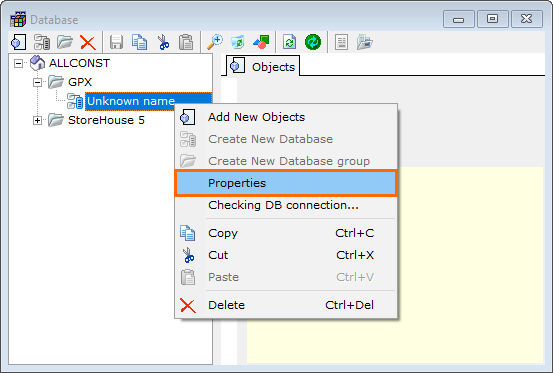
Task: Collapse the ALLCONST tree root
Action: coord(18,63)
